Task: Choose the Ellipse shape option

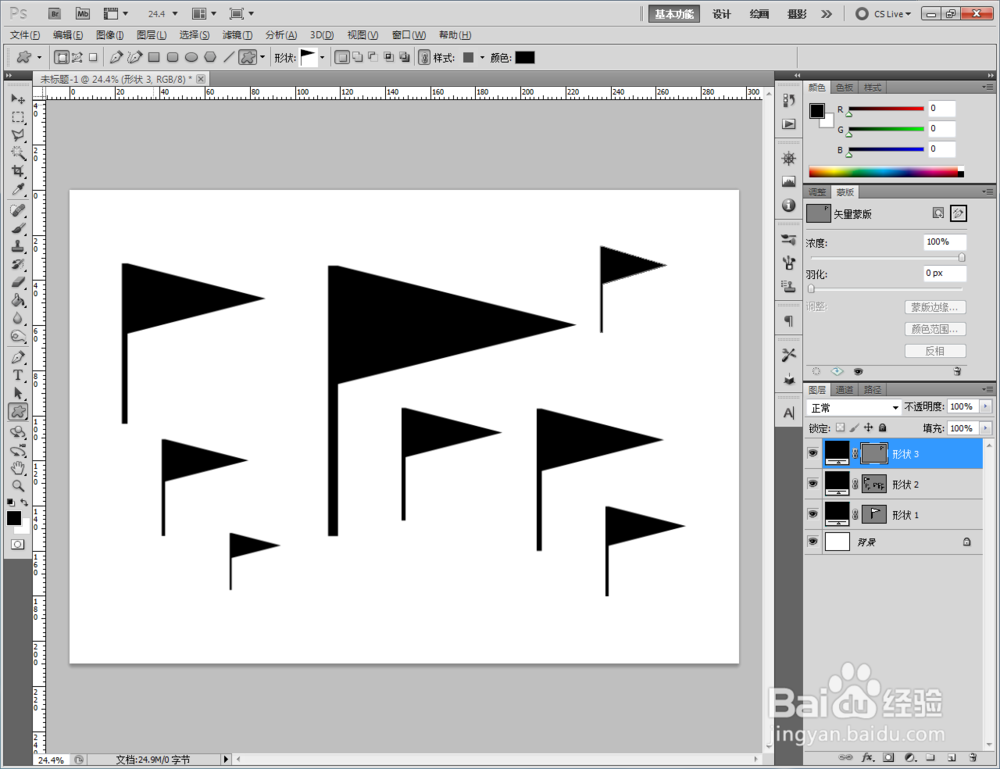Action: (x=191, y=57)
